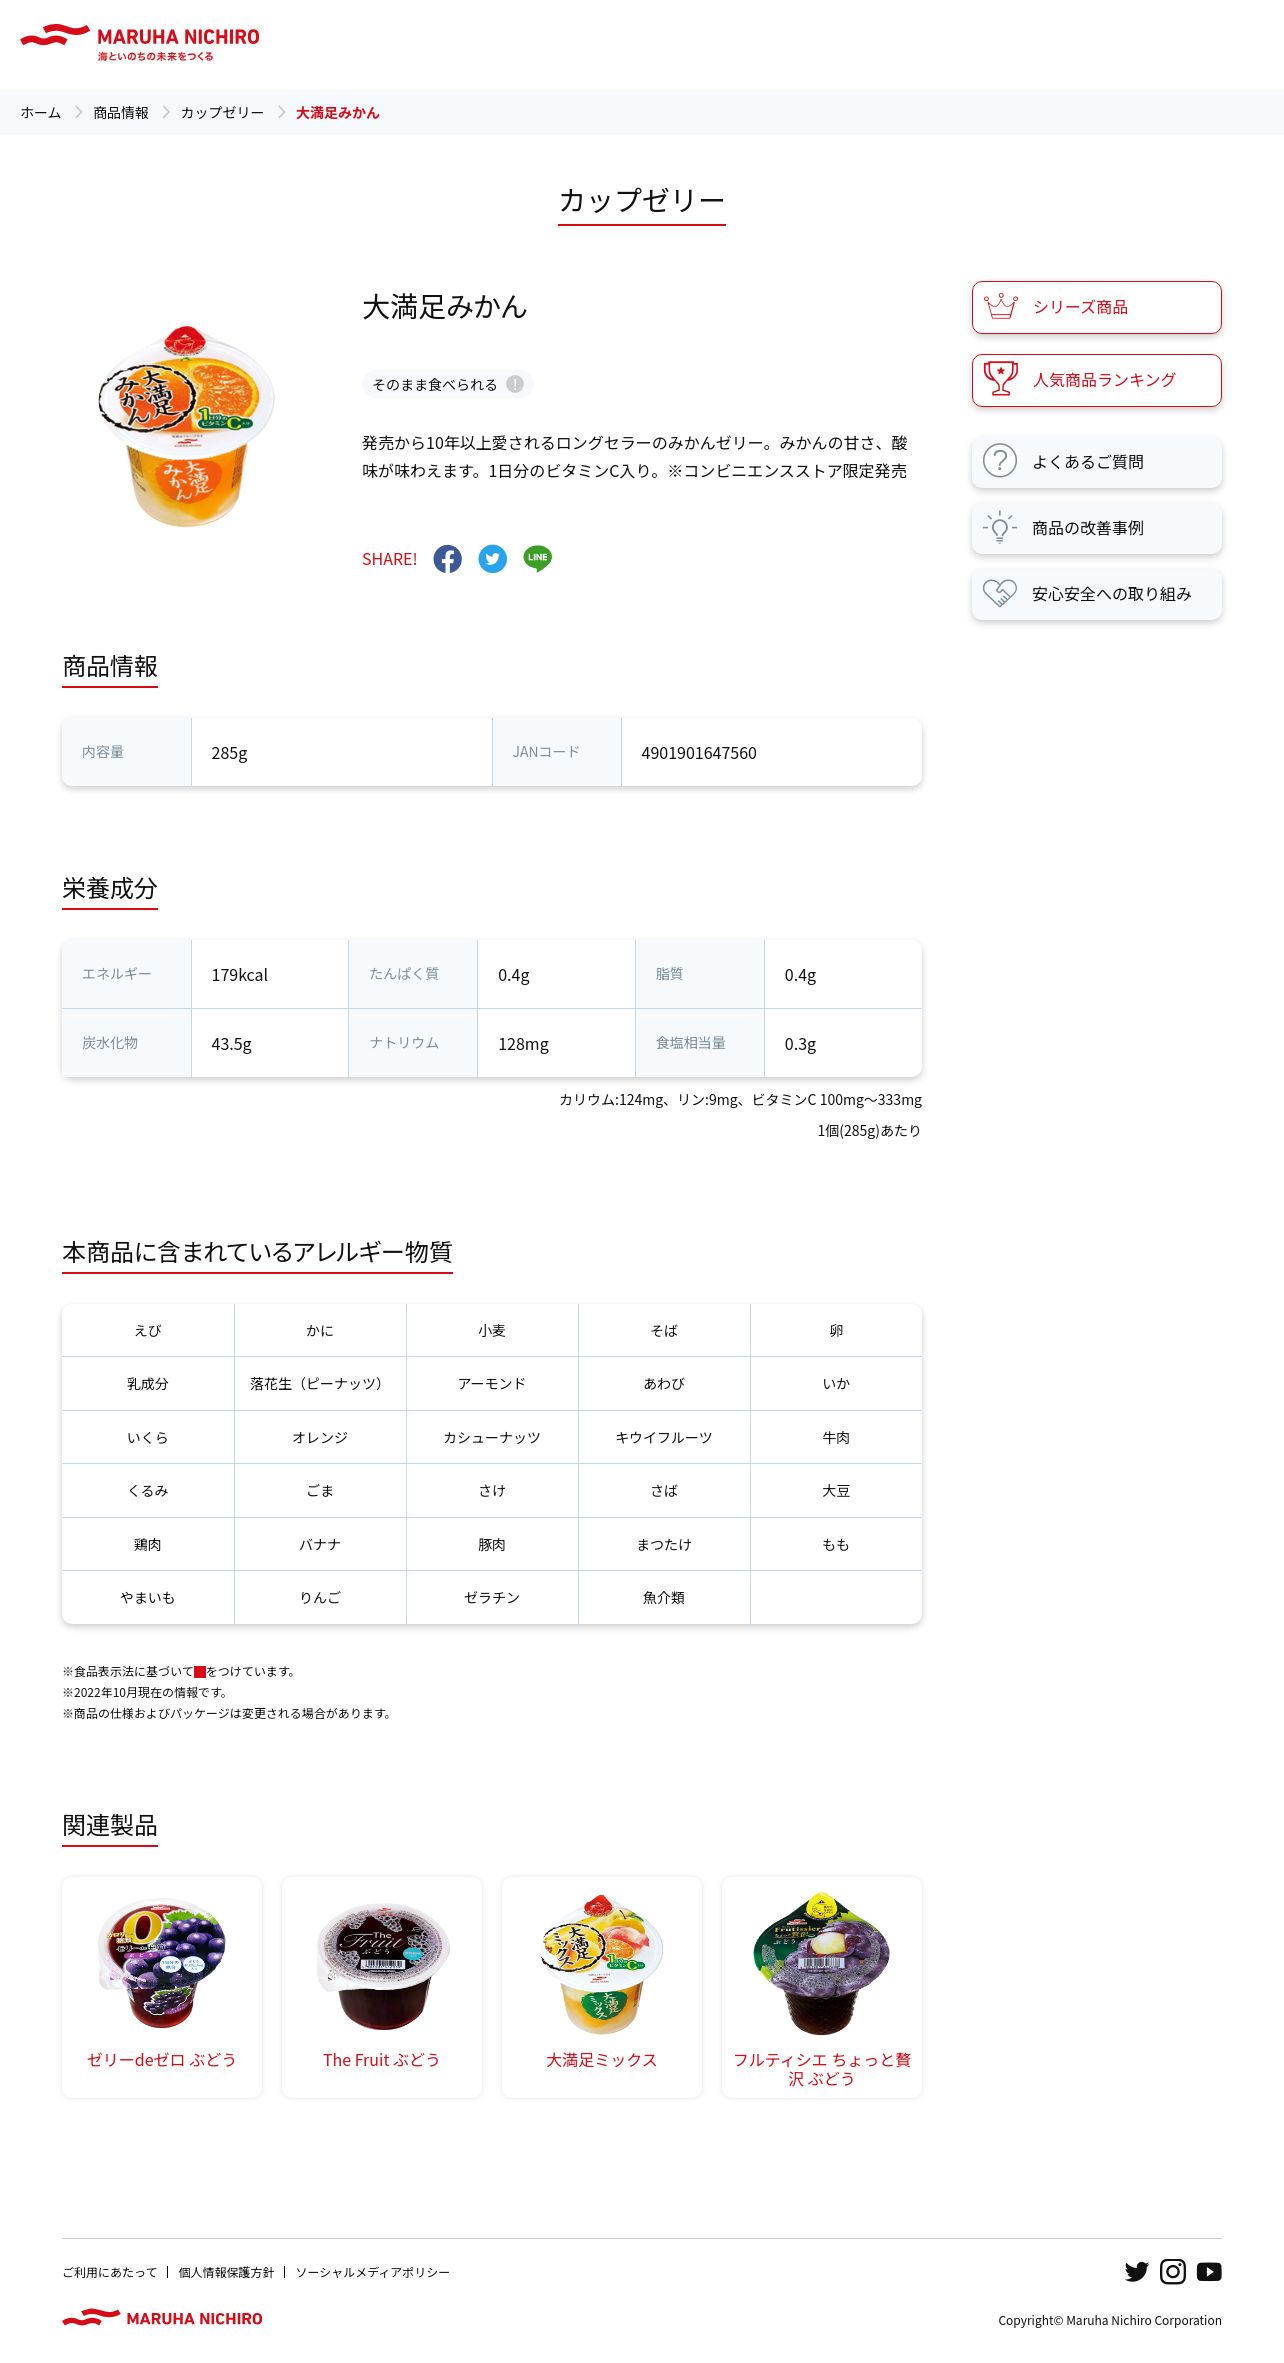
Task: Click the 179kcal energy value
Action: 240,975
